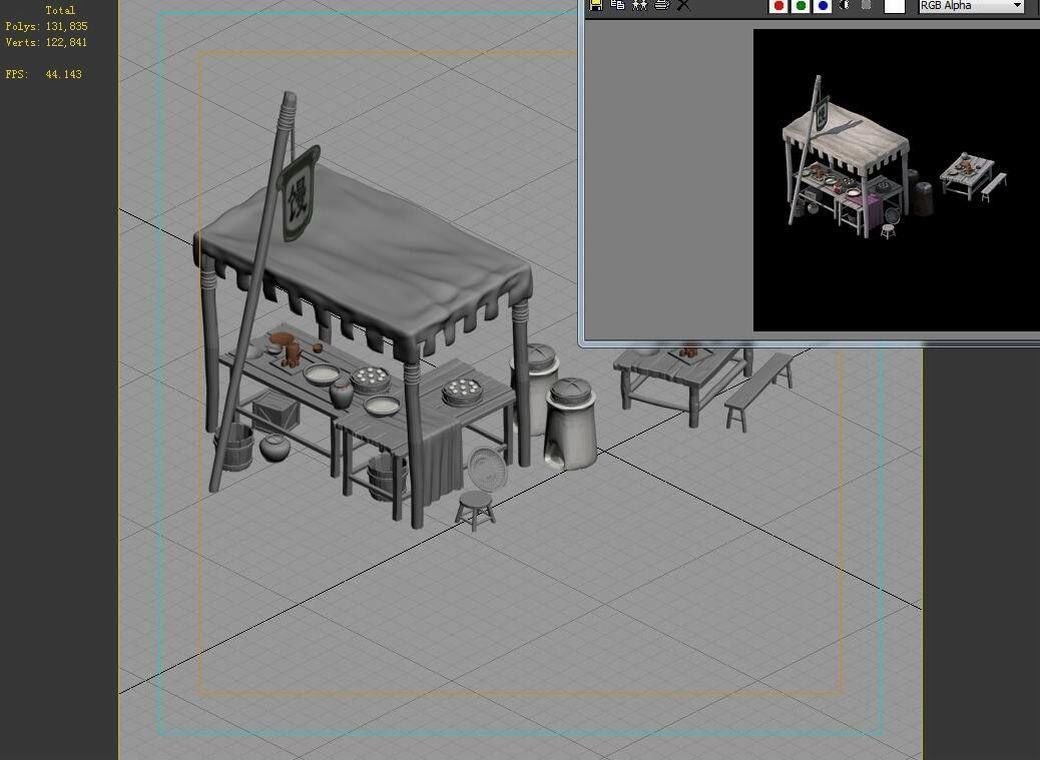Select the hanging sign on the stall pole
This screenshot has height=760, width=1040.
(297, 194)
